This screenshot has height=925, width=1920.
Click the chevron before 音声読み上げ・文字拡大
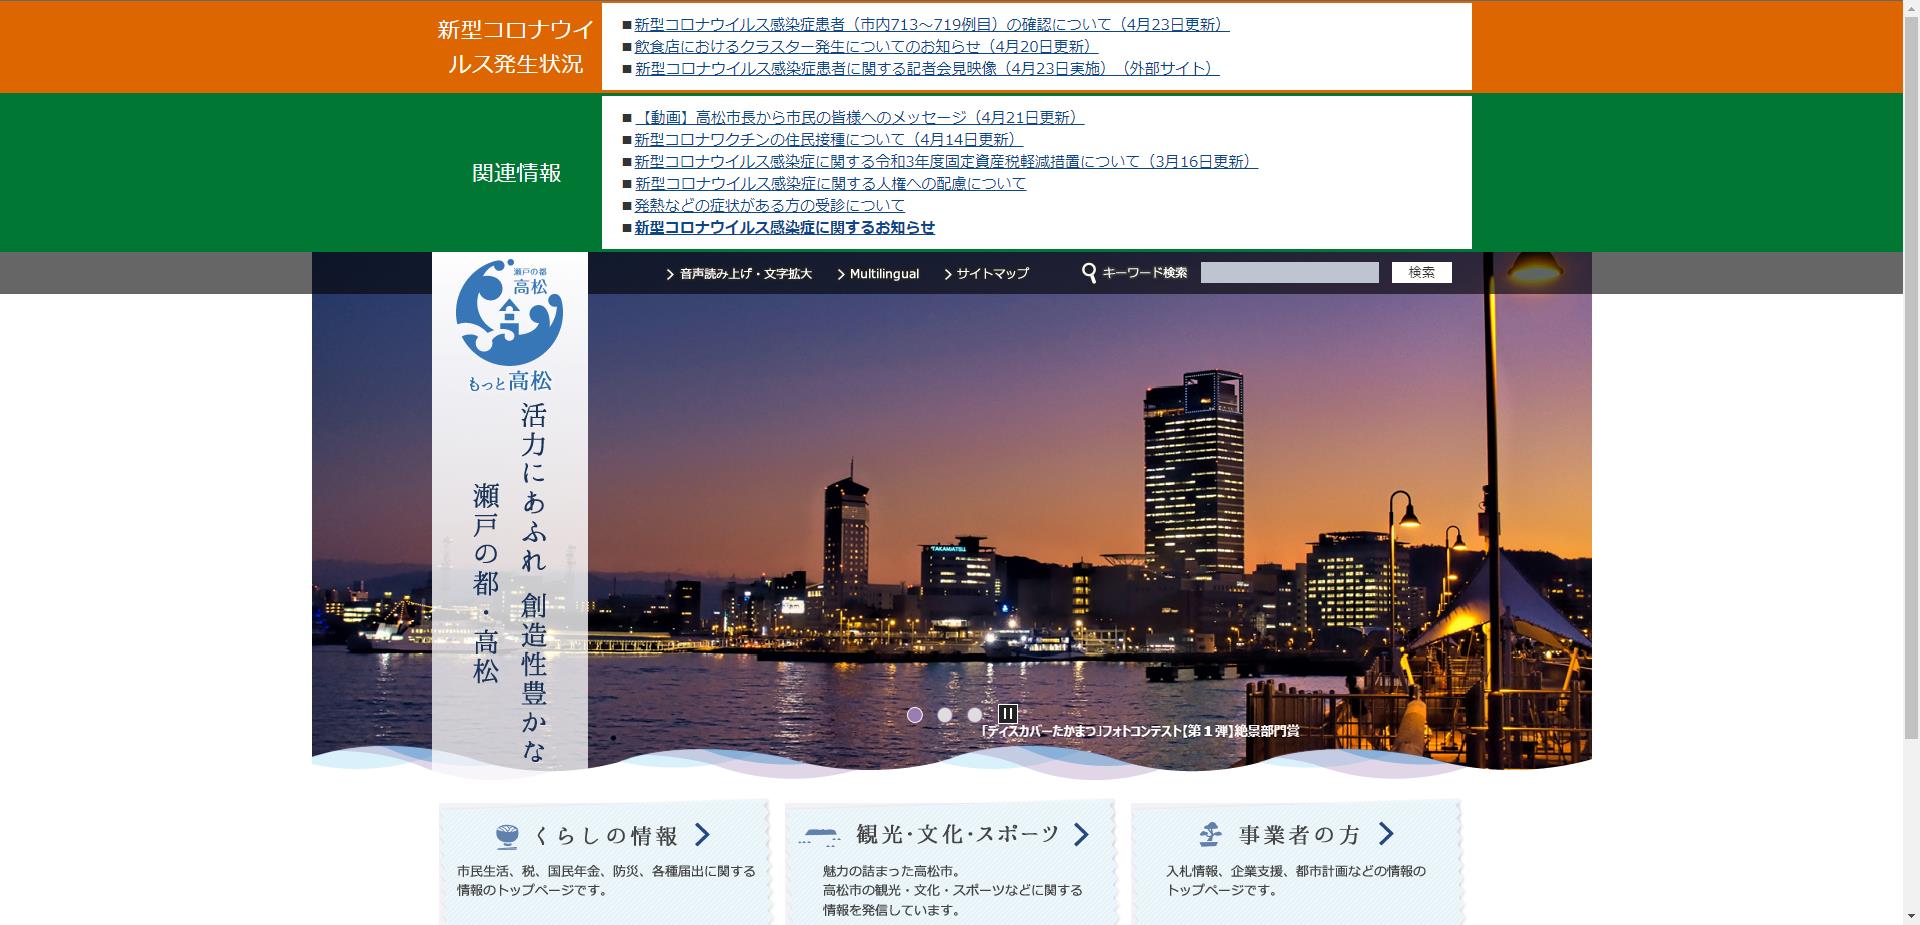(x=668, y=273)
